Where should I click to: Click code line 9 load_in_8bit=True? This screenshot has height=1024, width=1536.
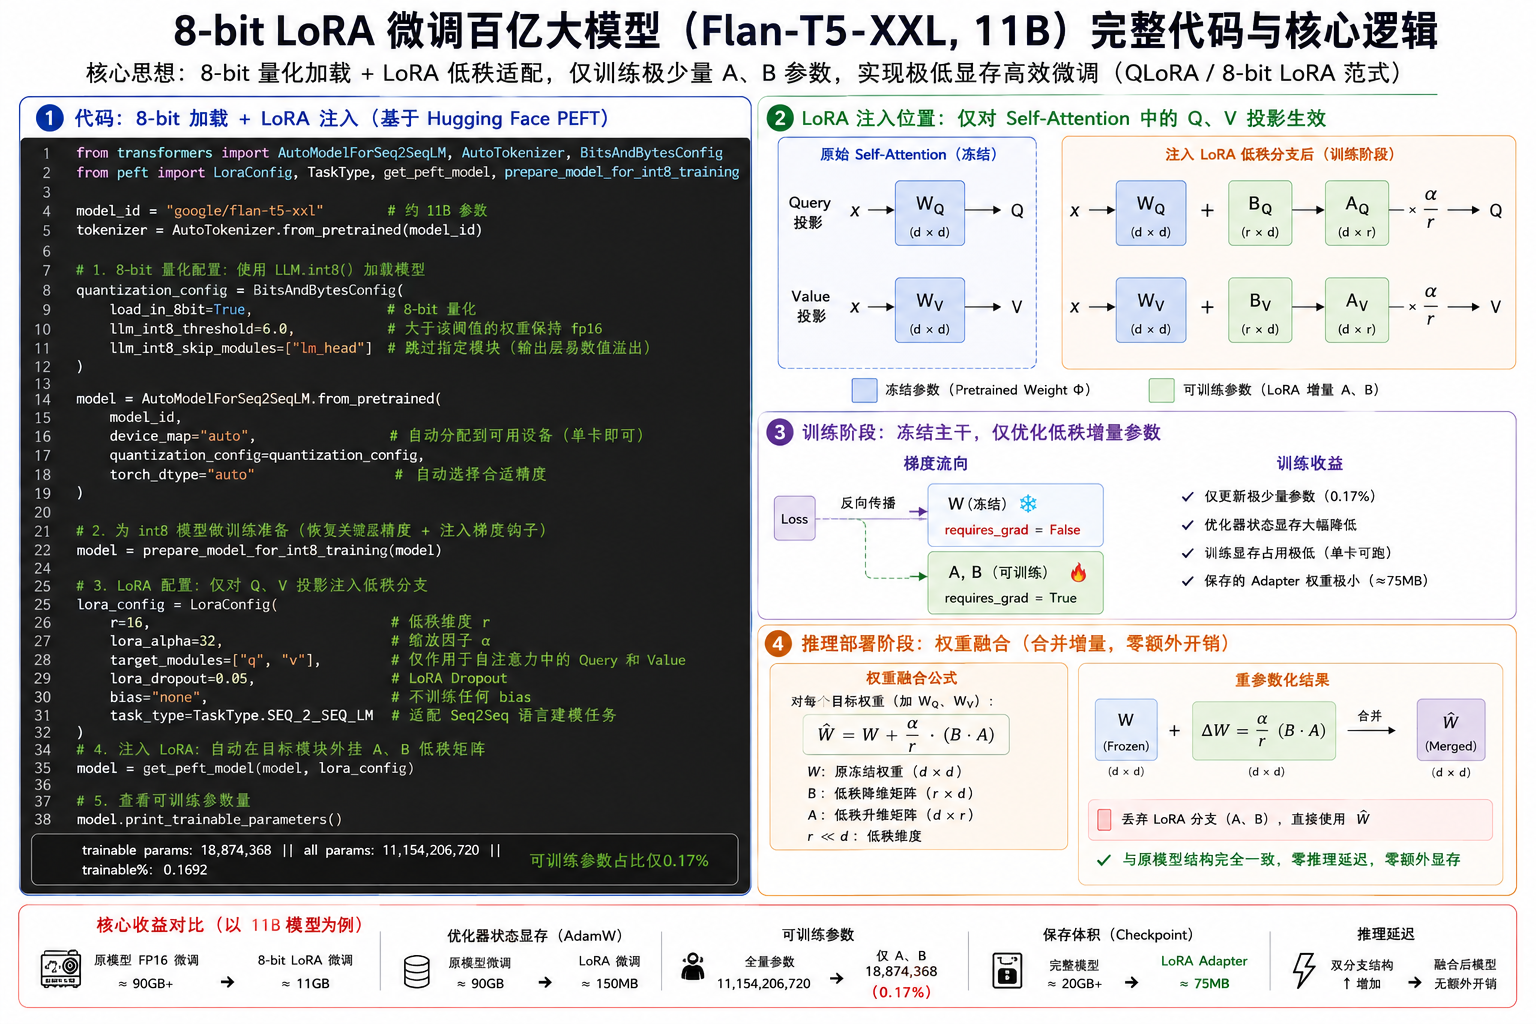[x=180, y=309]
